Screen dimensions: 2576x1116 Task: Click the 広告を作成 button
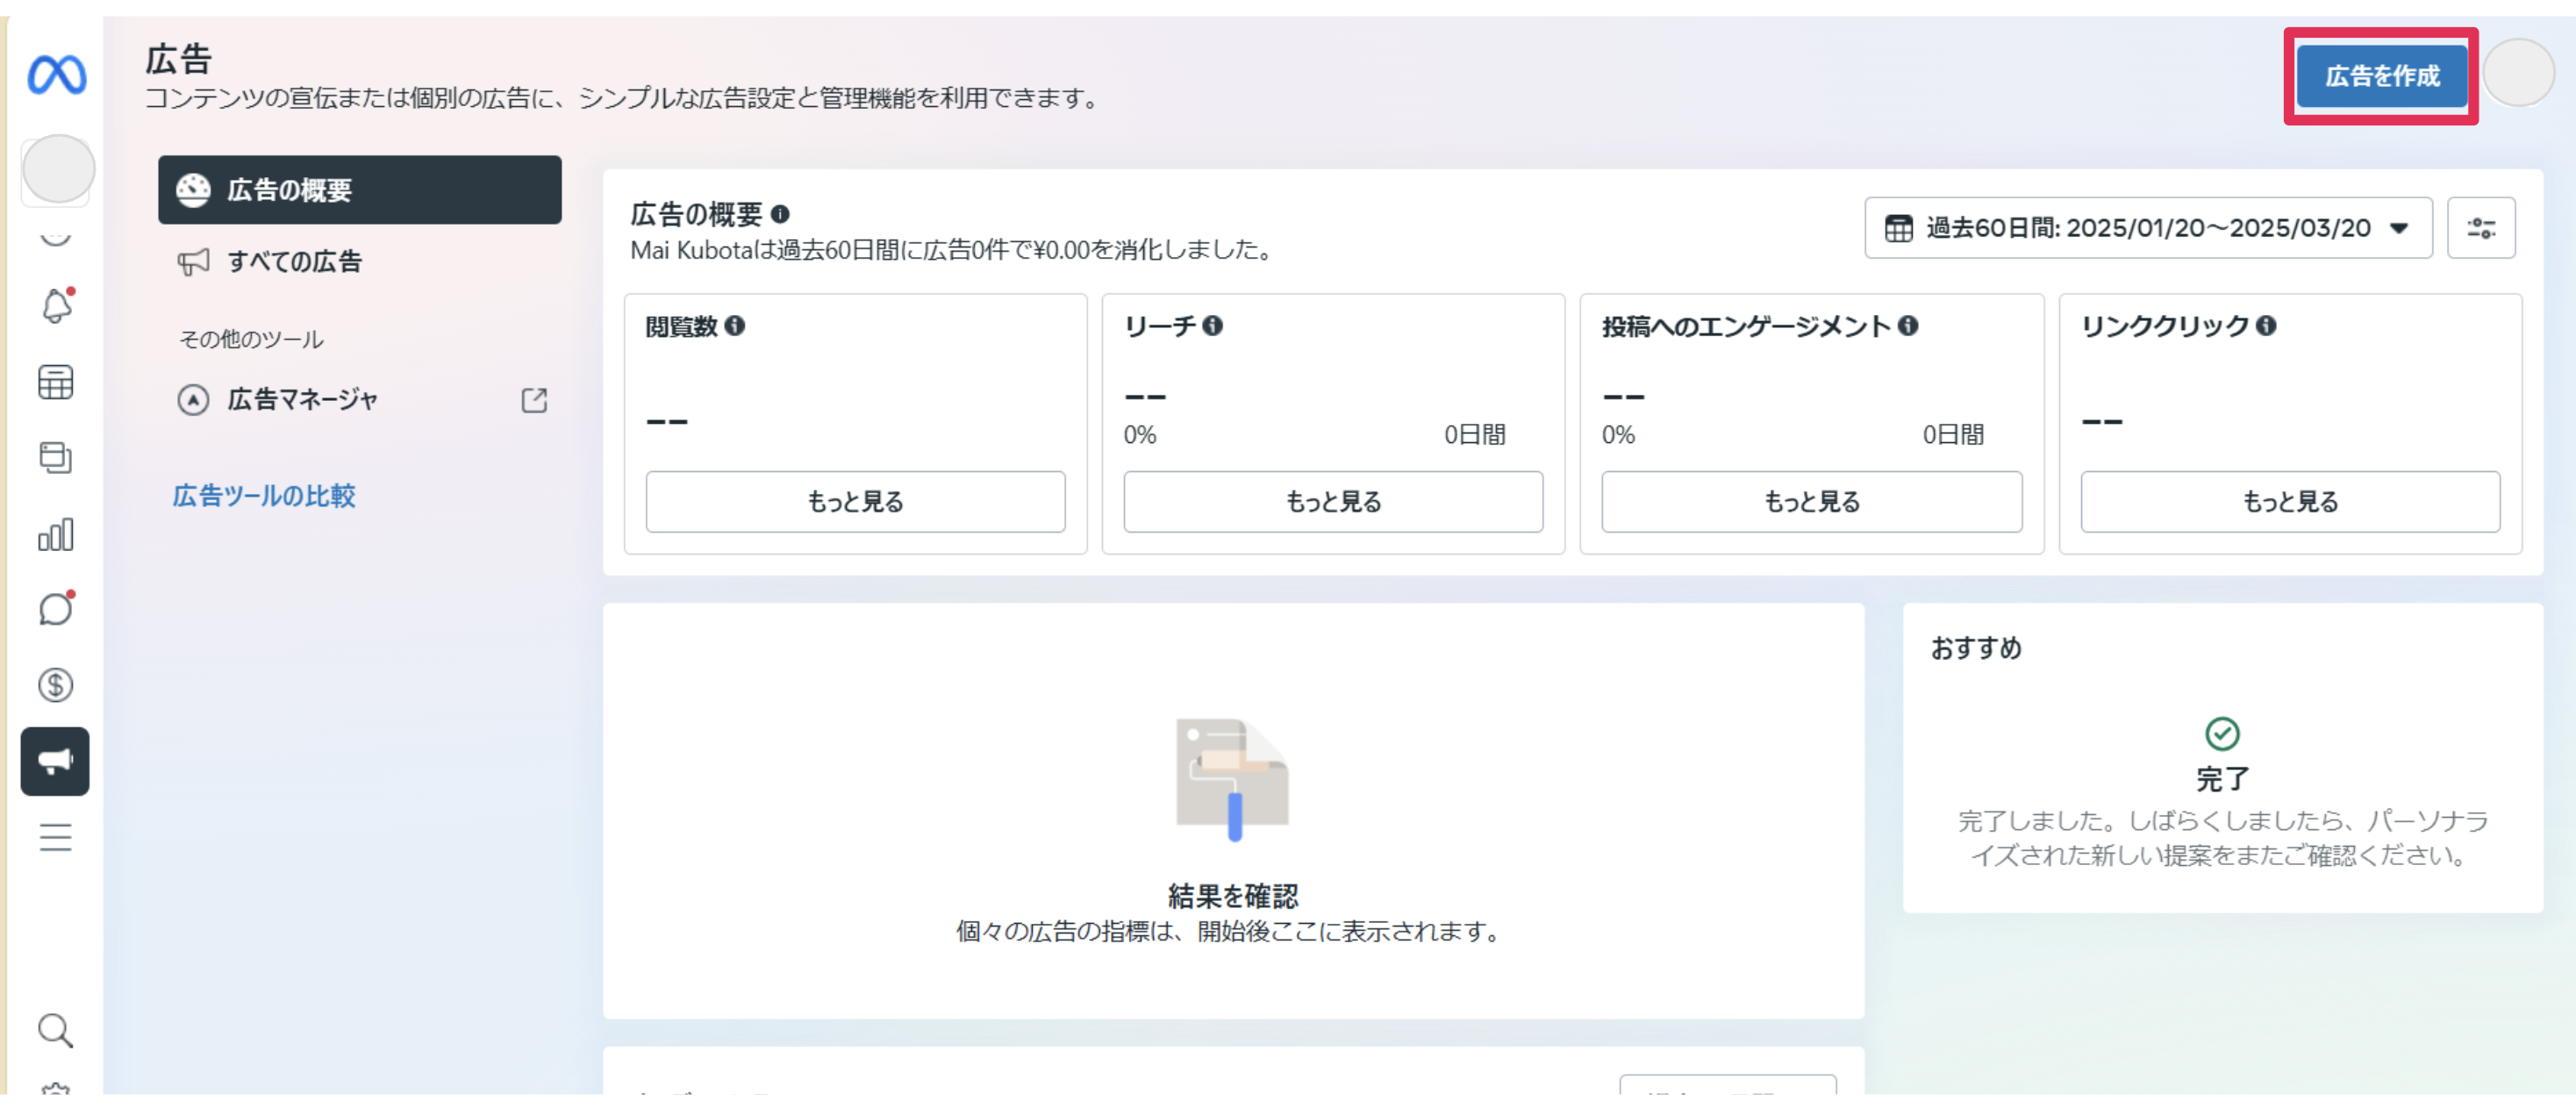[x=2381, y=76]
